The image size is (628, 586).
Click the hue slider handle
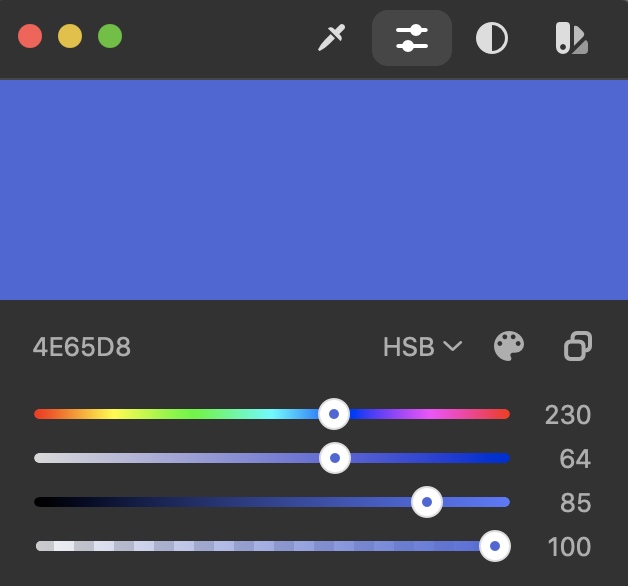point(334,414)
